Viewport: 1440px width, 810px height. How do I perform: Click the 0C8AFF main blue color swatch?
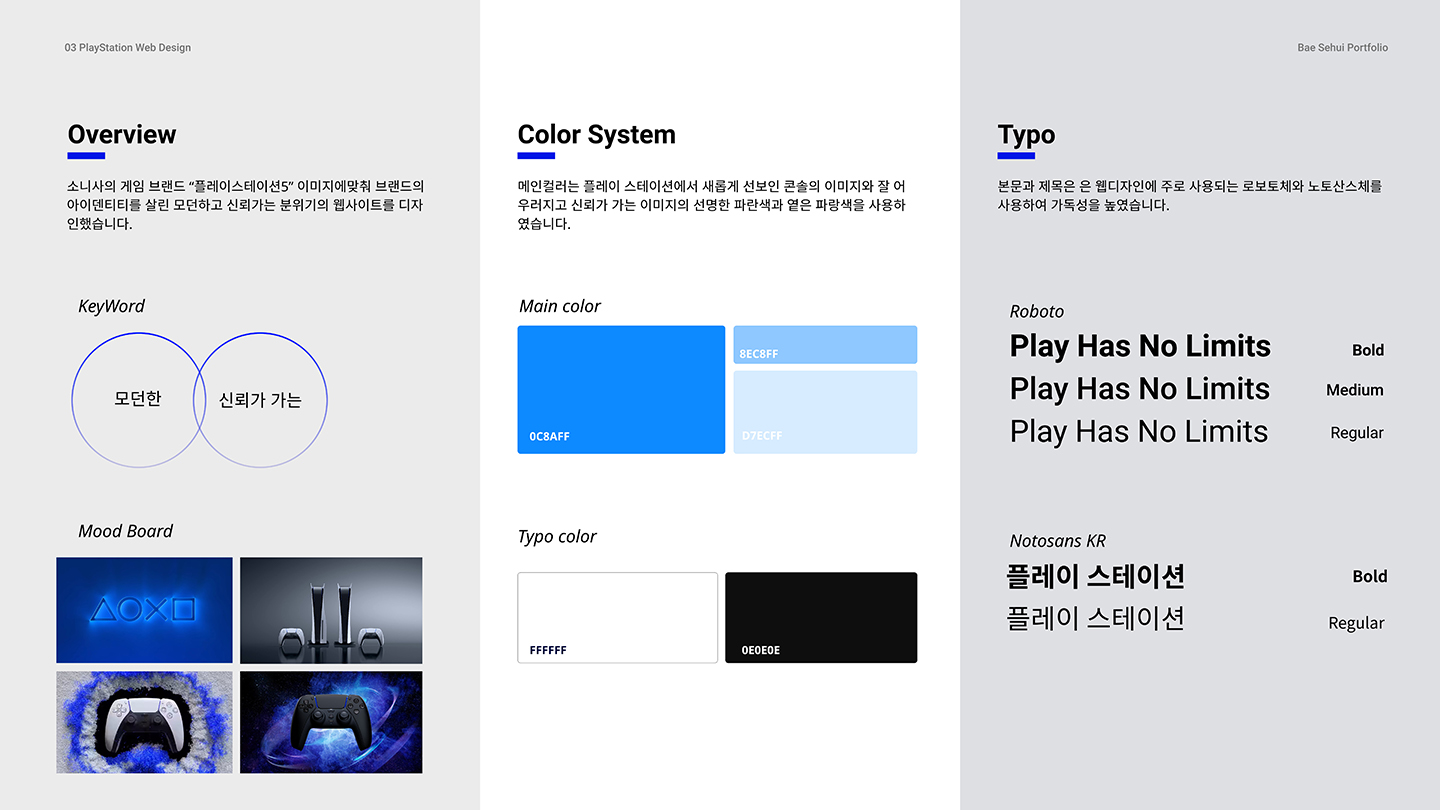(620, 389)
